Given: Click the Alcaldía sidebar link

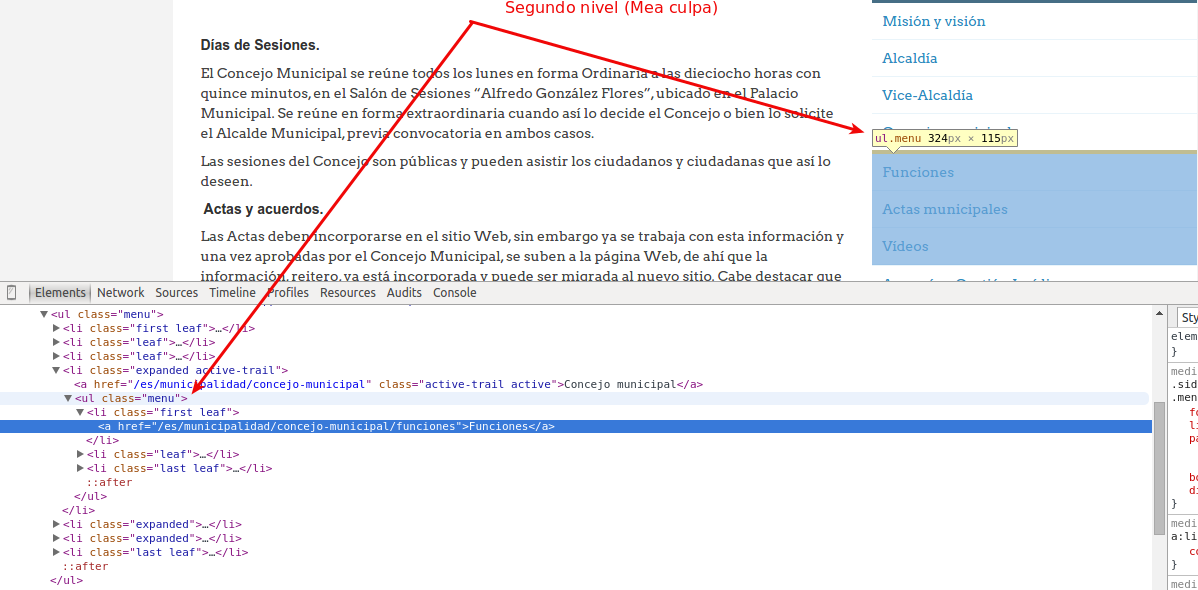Looking at the screenshot, I should point(909,58).
